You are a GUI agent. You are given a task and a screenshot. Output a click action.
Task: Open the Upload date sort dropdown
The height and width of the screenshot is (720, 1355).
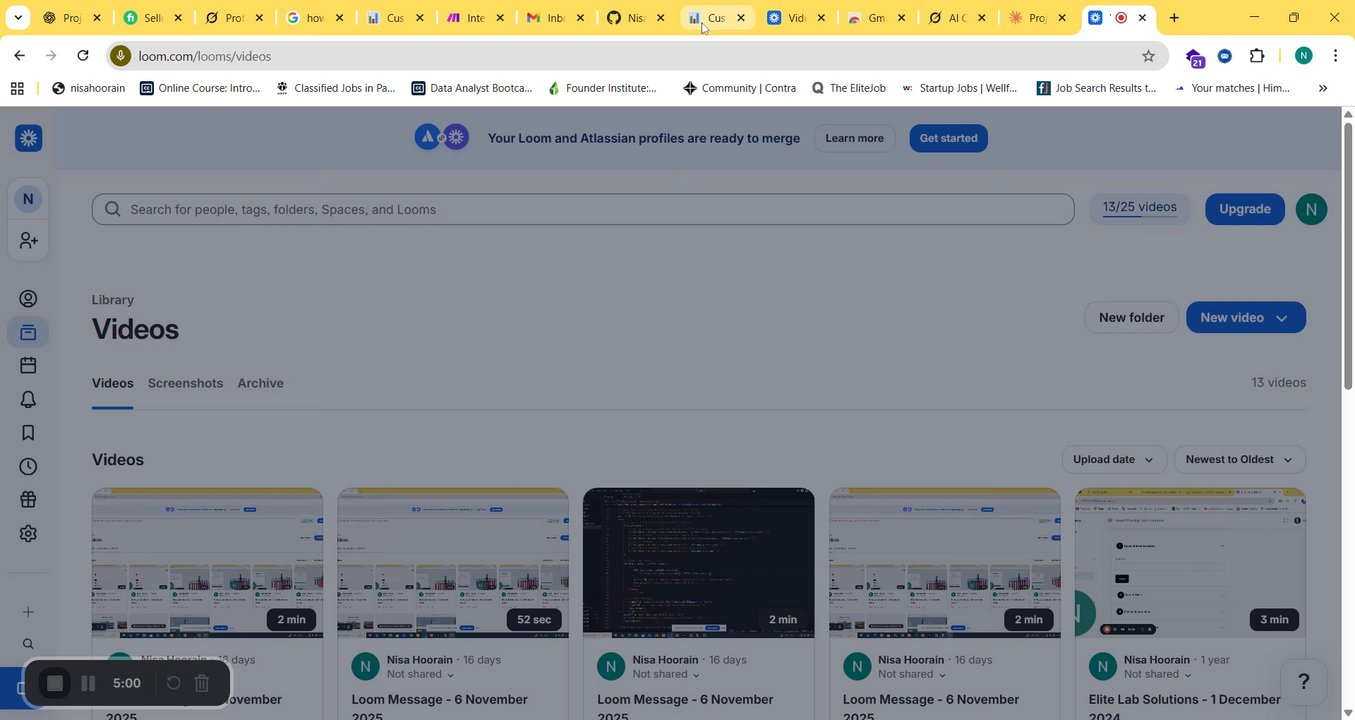point(1114,460)
